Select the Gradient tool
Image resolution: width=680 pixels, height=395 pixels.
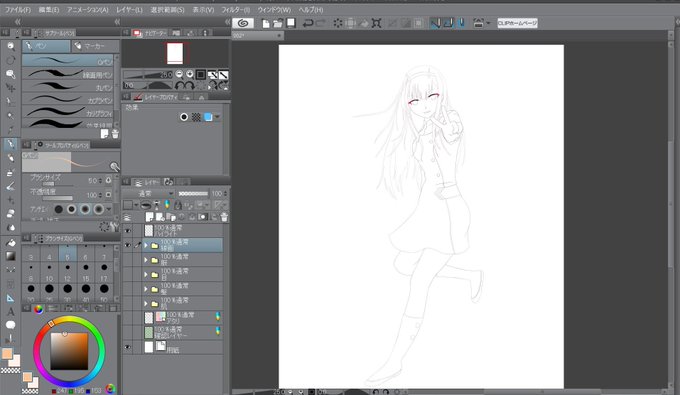pos(10,256)
